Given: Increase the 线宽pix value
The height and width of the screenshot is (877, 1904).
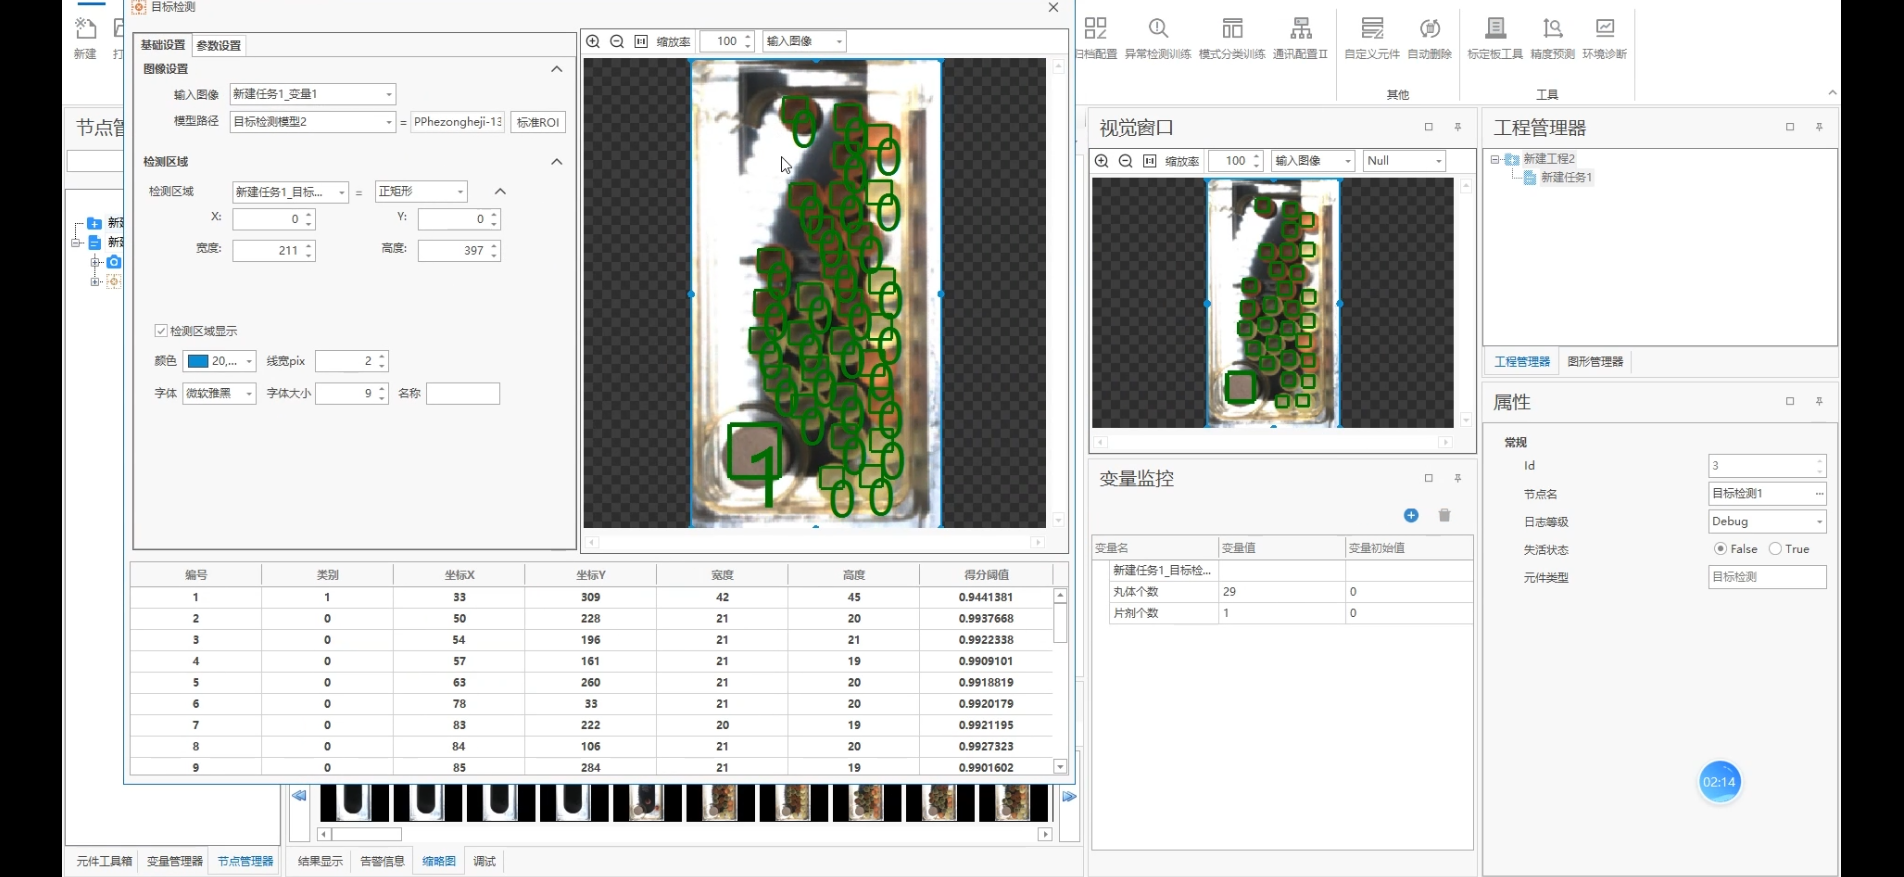Looking at the screenshot, I should click(382, 356).
